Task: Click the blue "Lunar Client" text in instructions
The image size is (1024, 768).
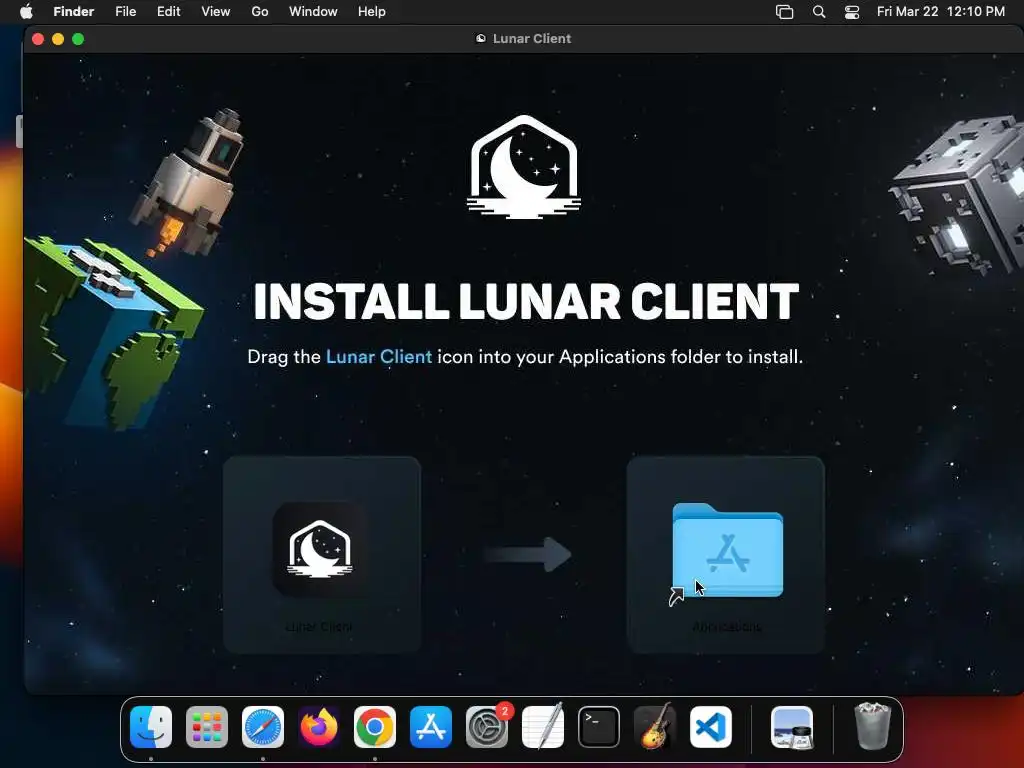Action: coord(379,357)
